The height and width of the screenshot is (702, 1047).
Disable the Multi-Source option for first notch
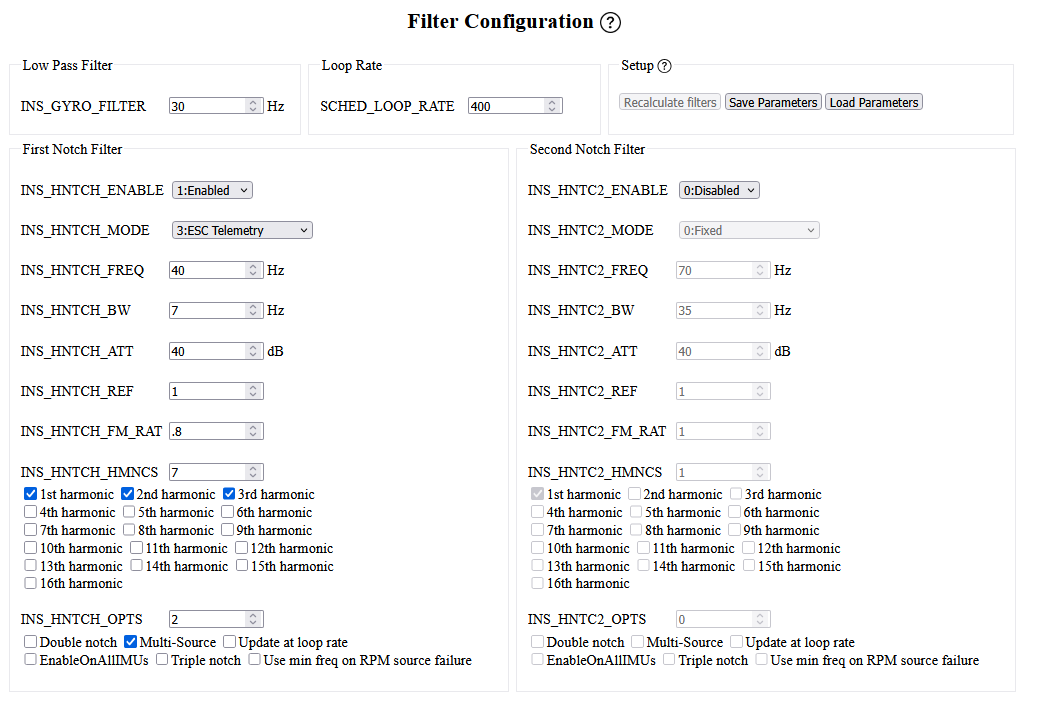coord(131,642)
